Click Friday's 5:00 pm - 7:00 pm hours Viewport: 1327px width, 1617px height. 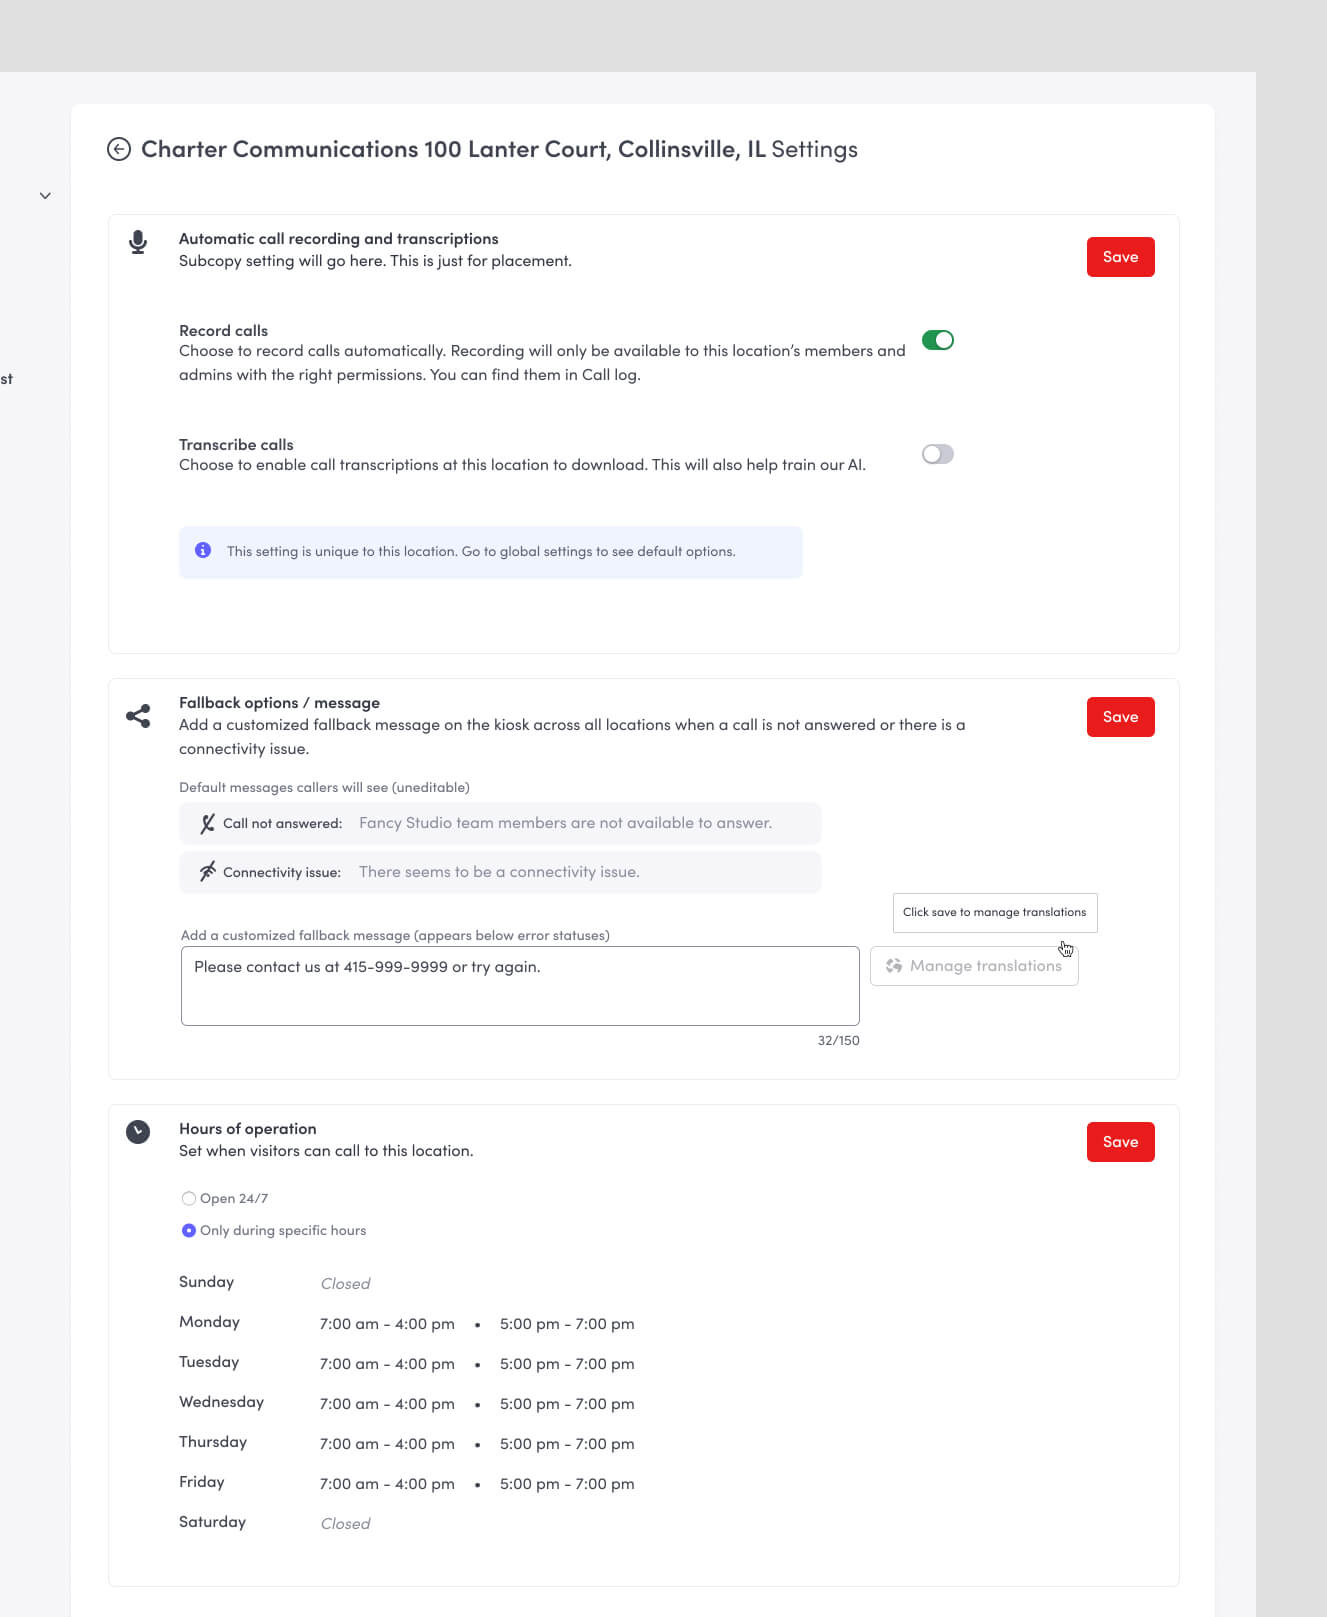click(x=567, y=1484)
